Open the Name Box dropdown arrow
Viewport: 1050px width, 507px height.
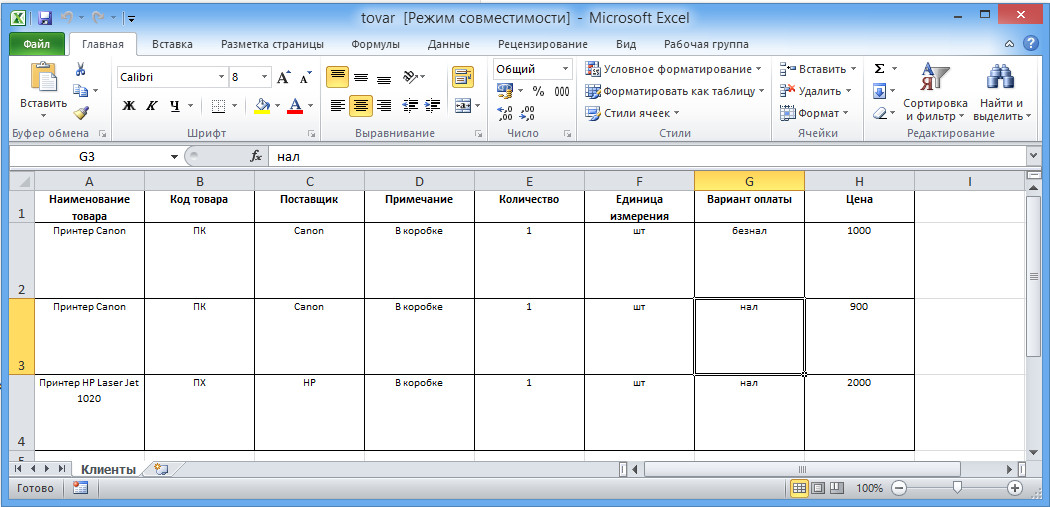pos(175,157)
